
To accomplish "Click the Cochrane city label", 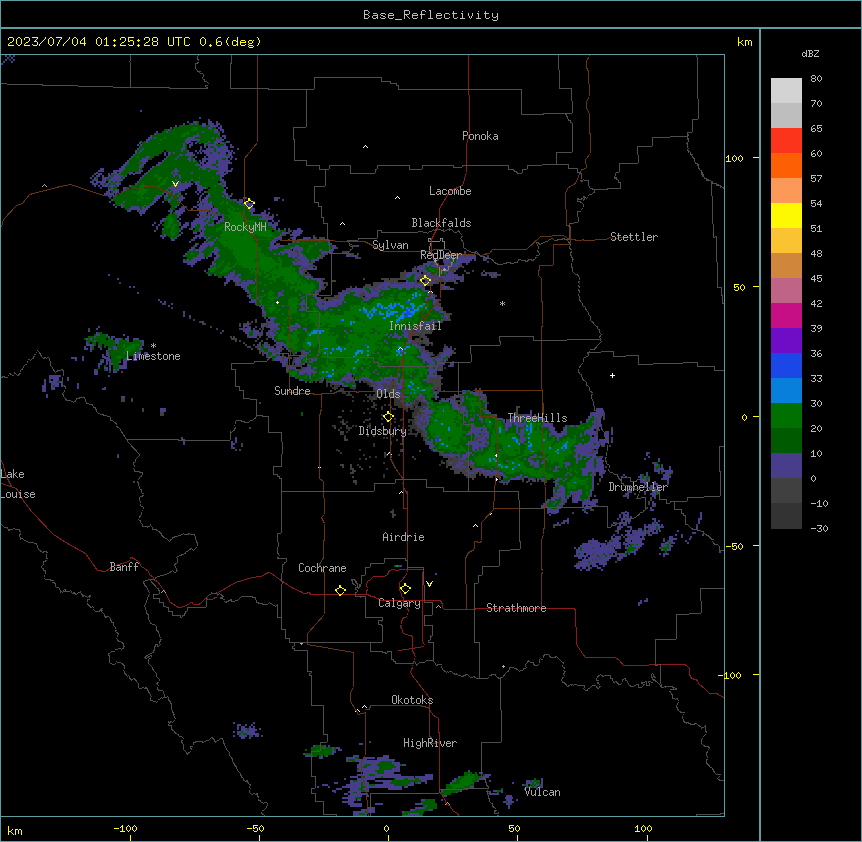I will (322, 568).
